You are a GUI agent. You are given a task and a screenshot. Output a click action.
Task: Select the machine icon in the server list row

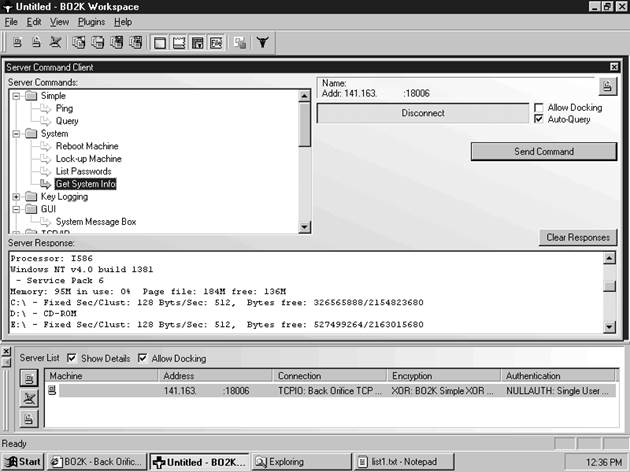pos(53,391)
